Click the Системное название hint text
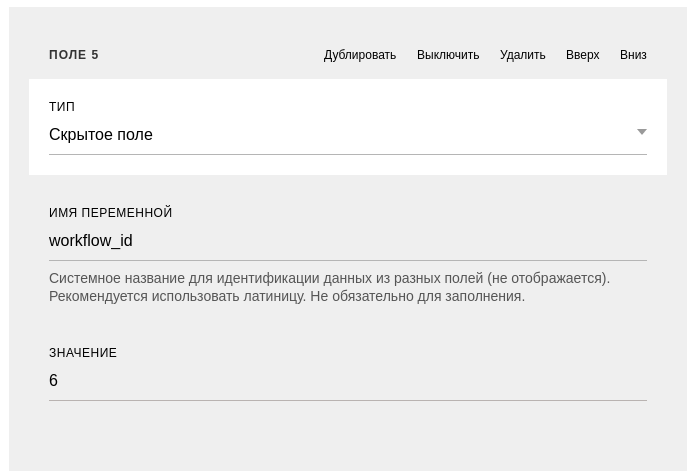The width and height of the screenshot is (696, 475). 329,278
